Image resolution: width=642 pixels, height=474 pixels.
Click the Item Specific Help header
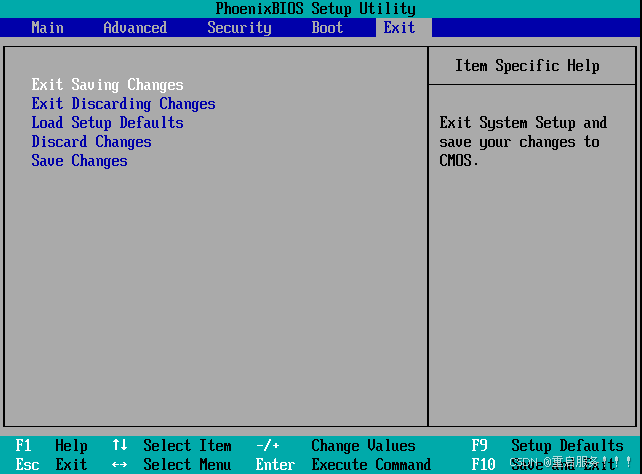(527, 66)
